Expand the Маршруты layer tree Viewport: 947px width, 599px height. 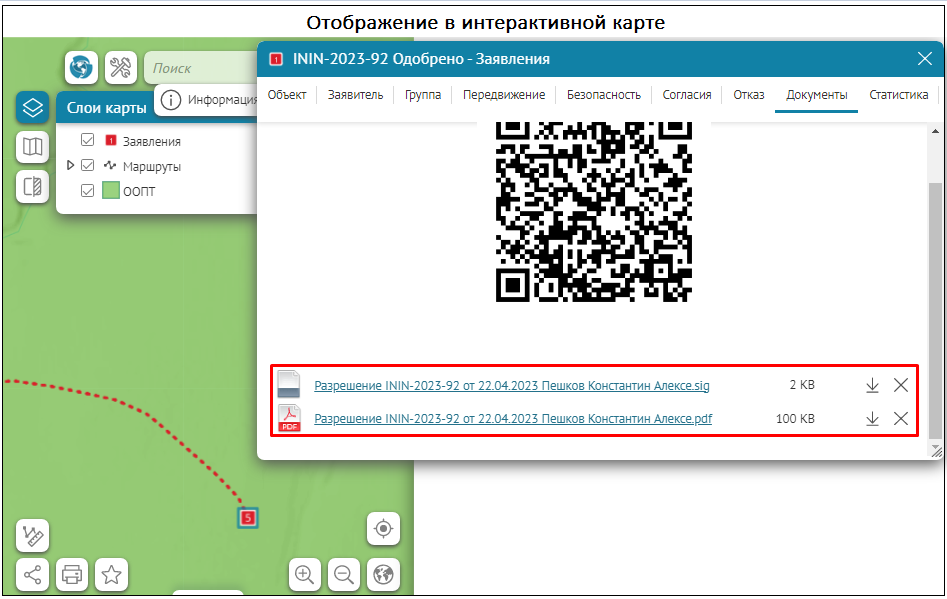(x=70, y=166)
